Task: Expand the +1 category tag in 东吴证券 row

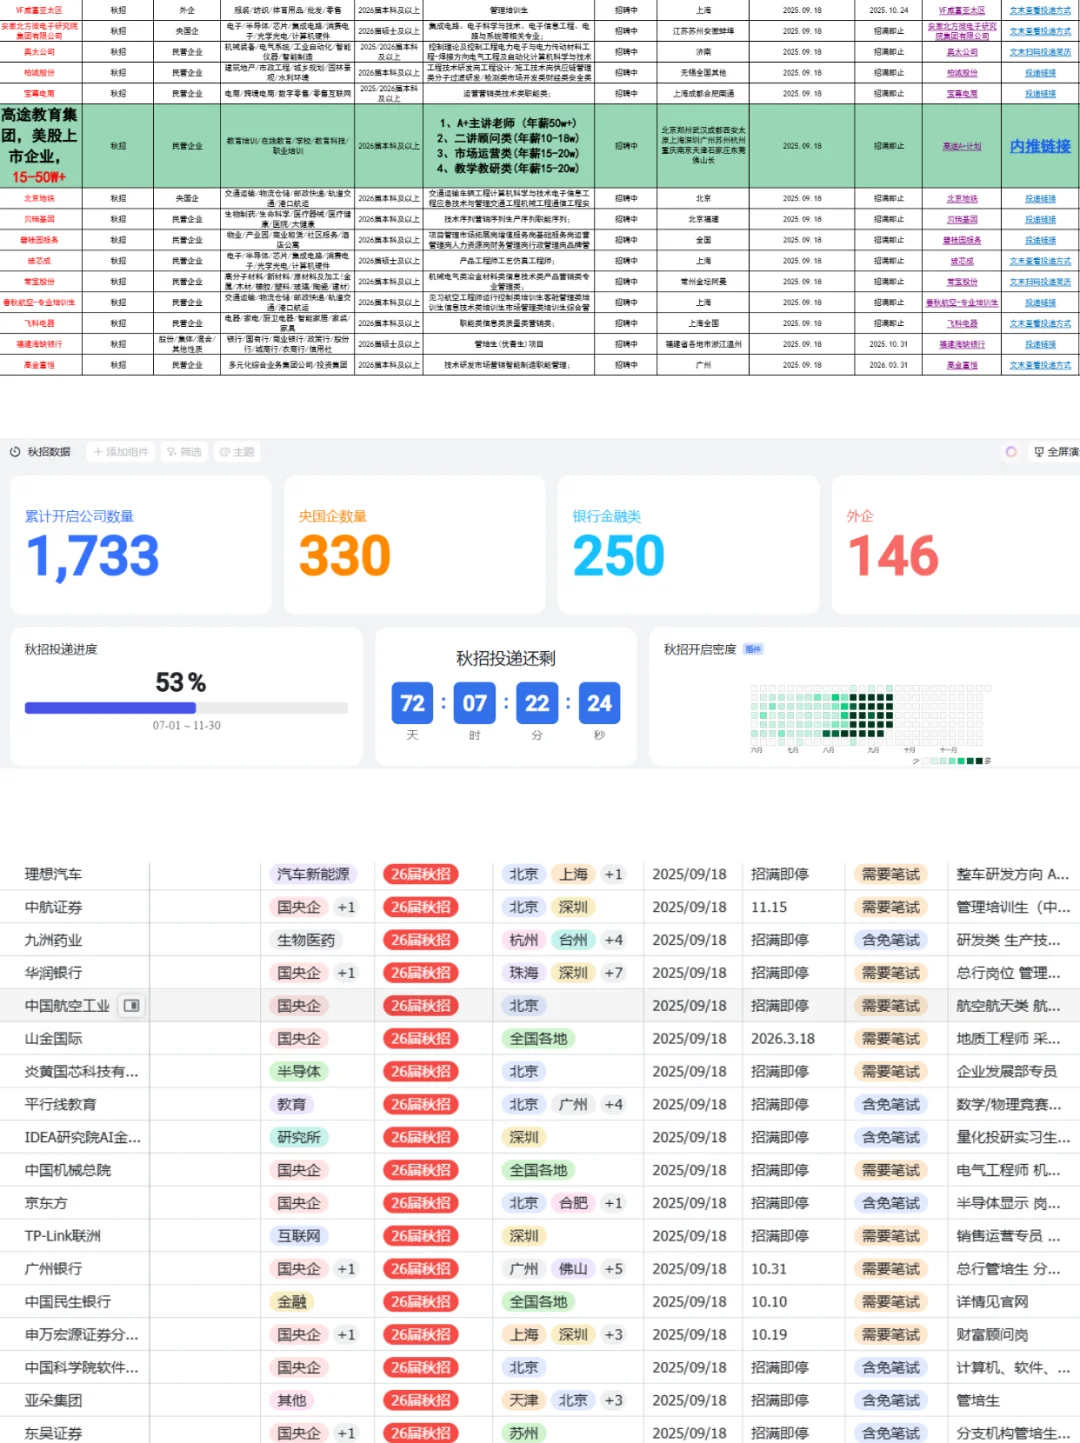Action: [346, 1433]
